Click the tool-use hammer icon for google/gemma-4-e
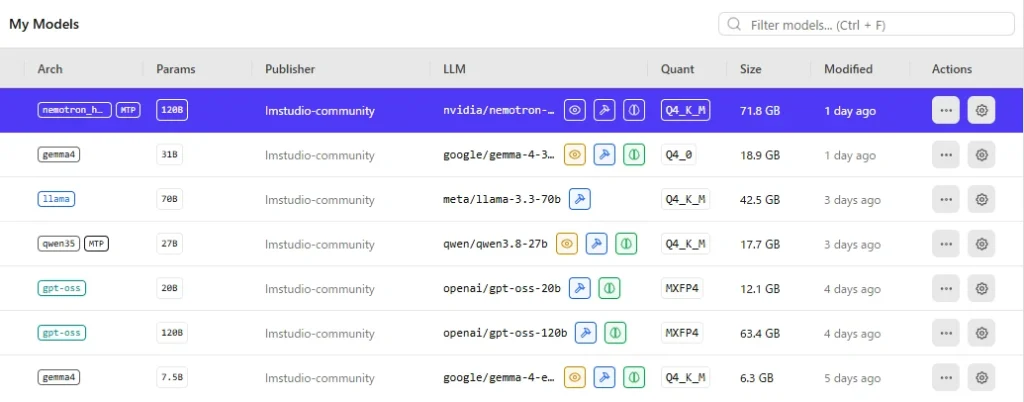 605,377
